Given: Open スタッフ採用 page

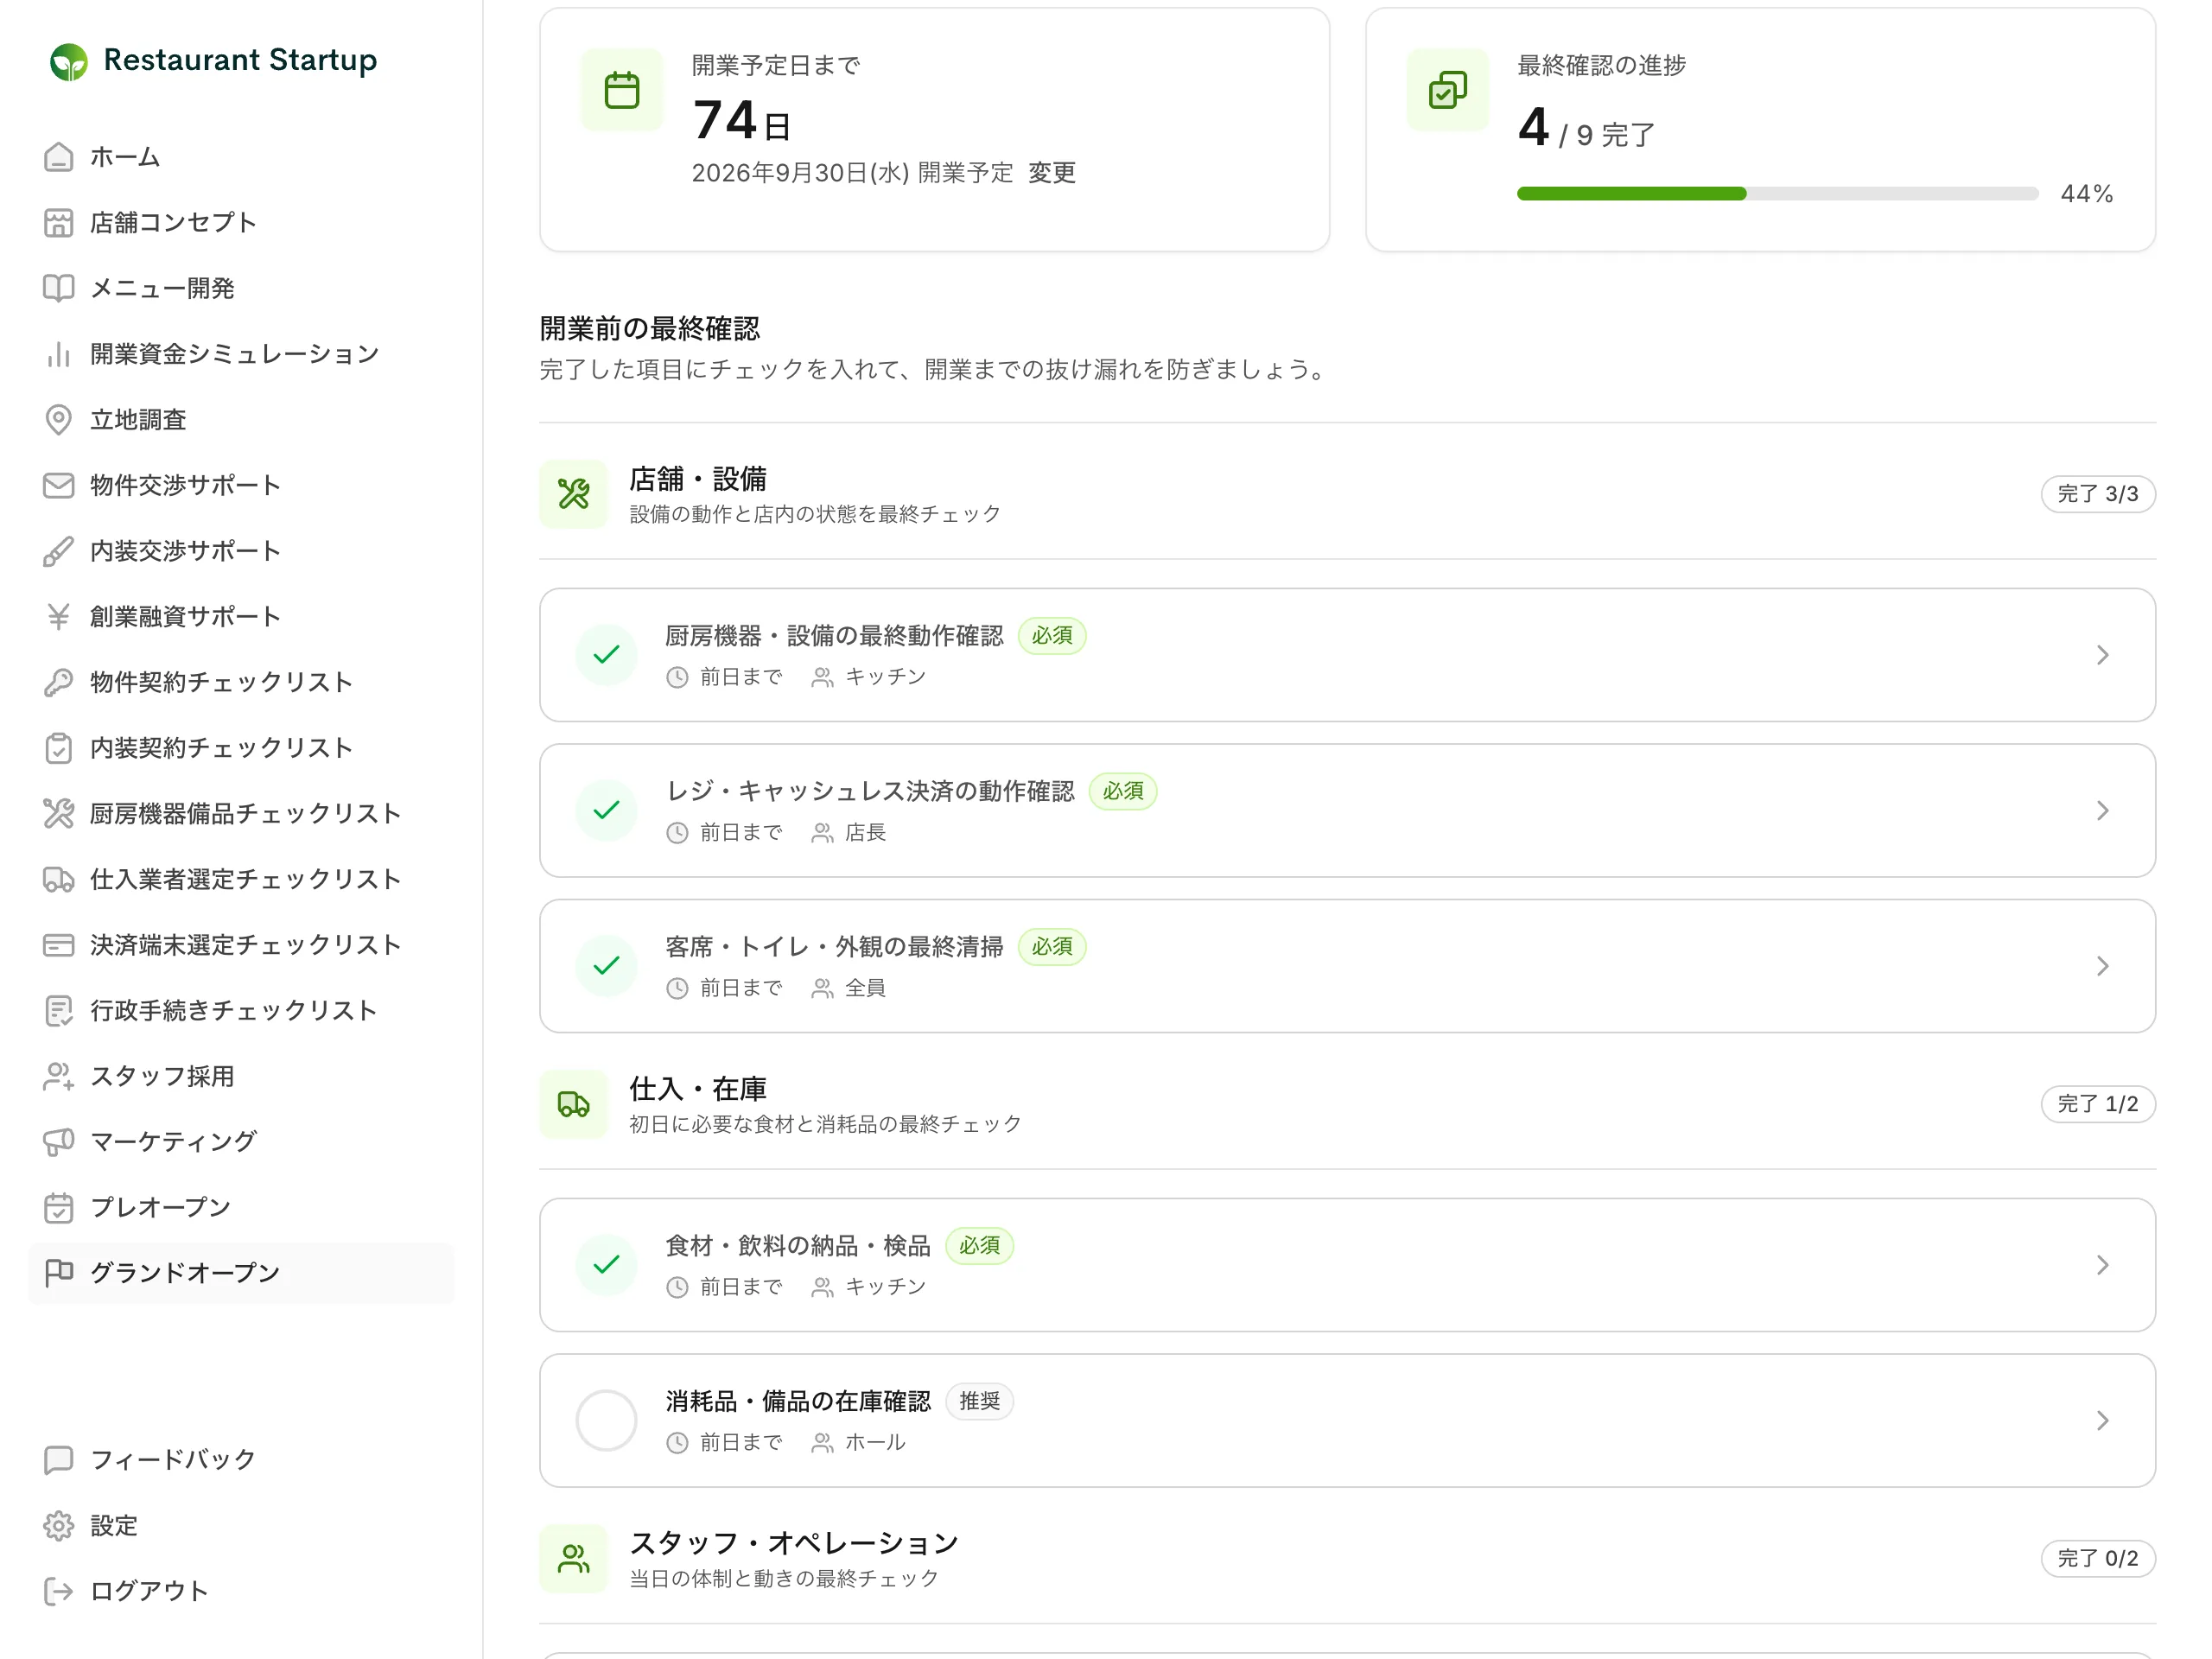Looking at the screenshot, I should point(241,1076).
